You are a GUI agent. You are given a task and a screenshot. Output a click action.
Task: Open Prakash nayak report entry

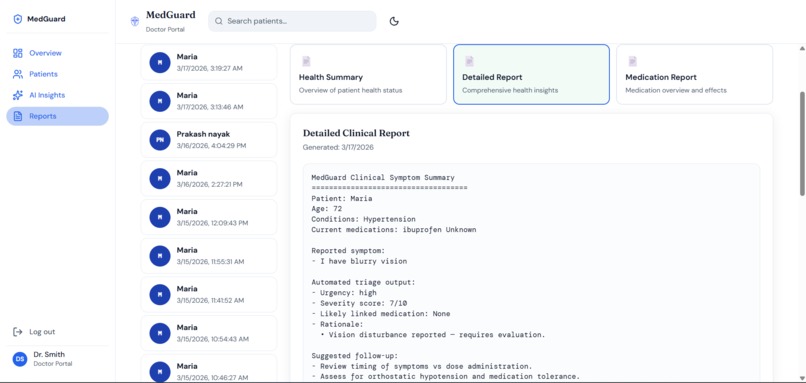(x=209, y=140)
